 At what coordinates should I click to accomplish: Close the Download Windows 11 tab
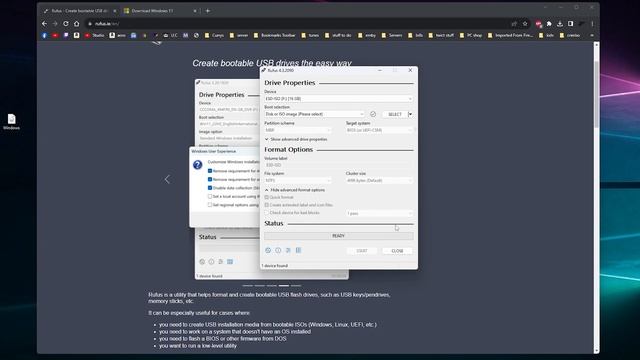[195, 11]
